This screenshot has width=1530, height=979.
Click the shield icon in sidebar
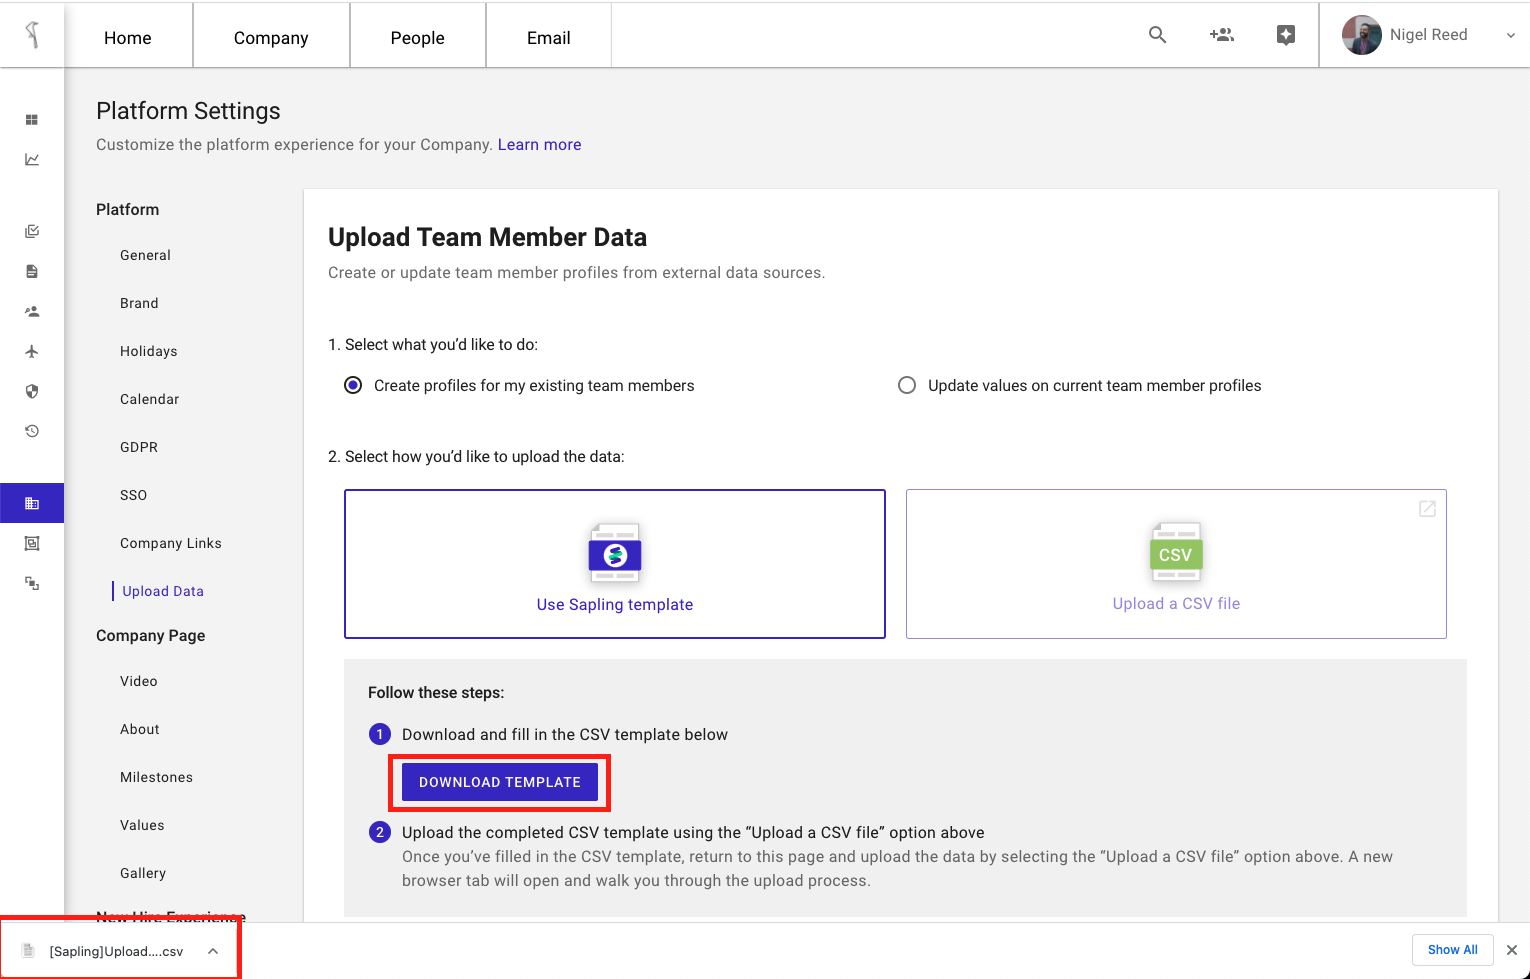(x=32, y=392)
